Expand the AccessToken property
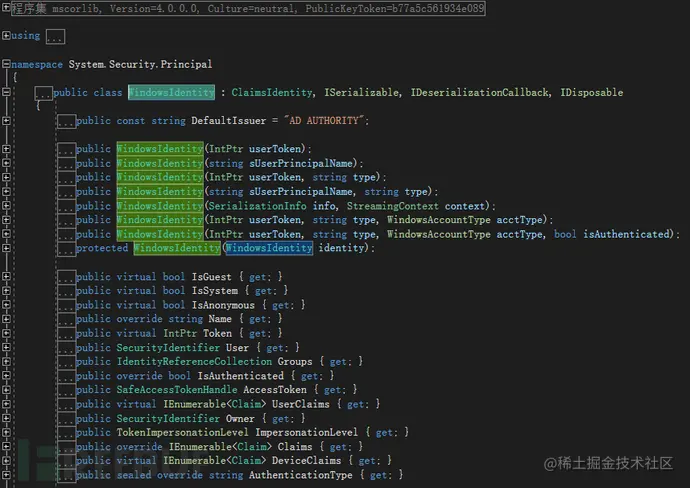This screenshot has width=690, height=488. tap(6, 390)
